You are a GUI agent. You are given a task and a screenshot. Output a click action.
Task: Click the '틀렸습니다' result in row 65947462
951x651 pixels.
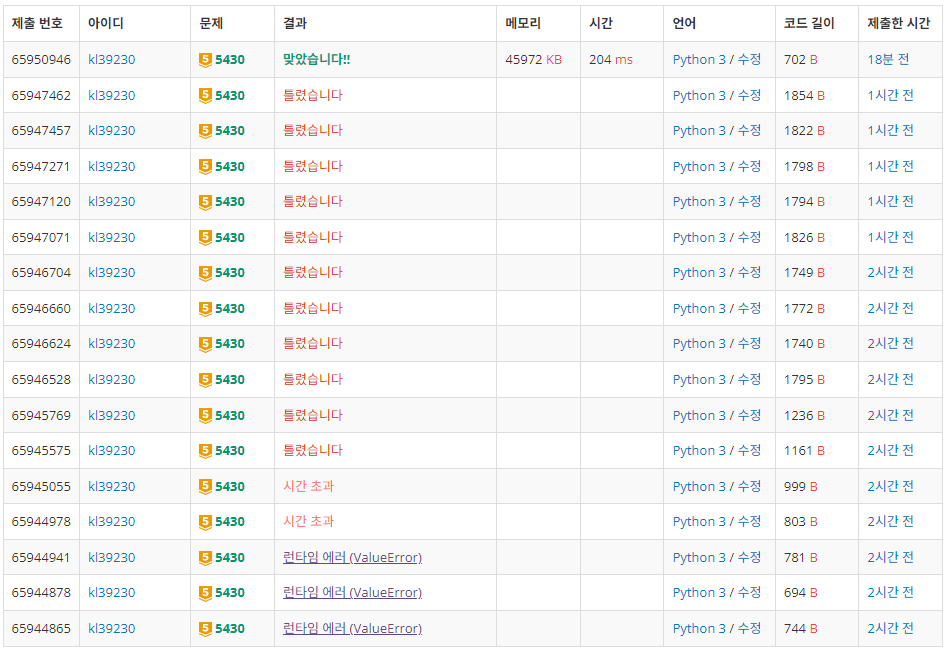click(x=313, y=95)
